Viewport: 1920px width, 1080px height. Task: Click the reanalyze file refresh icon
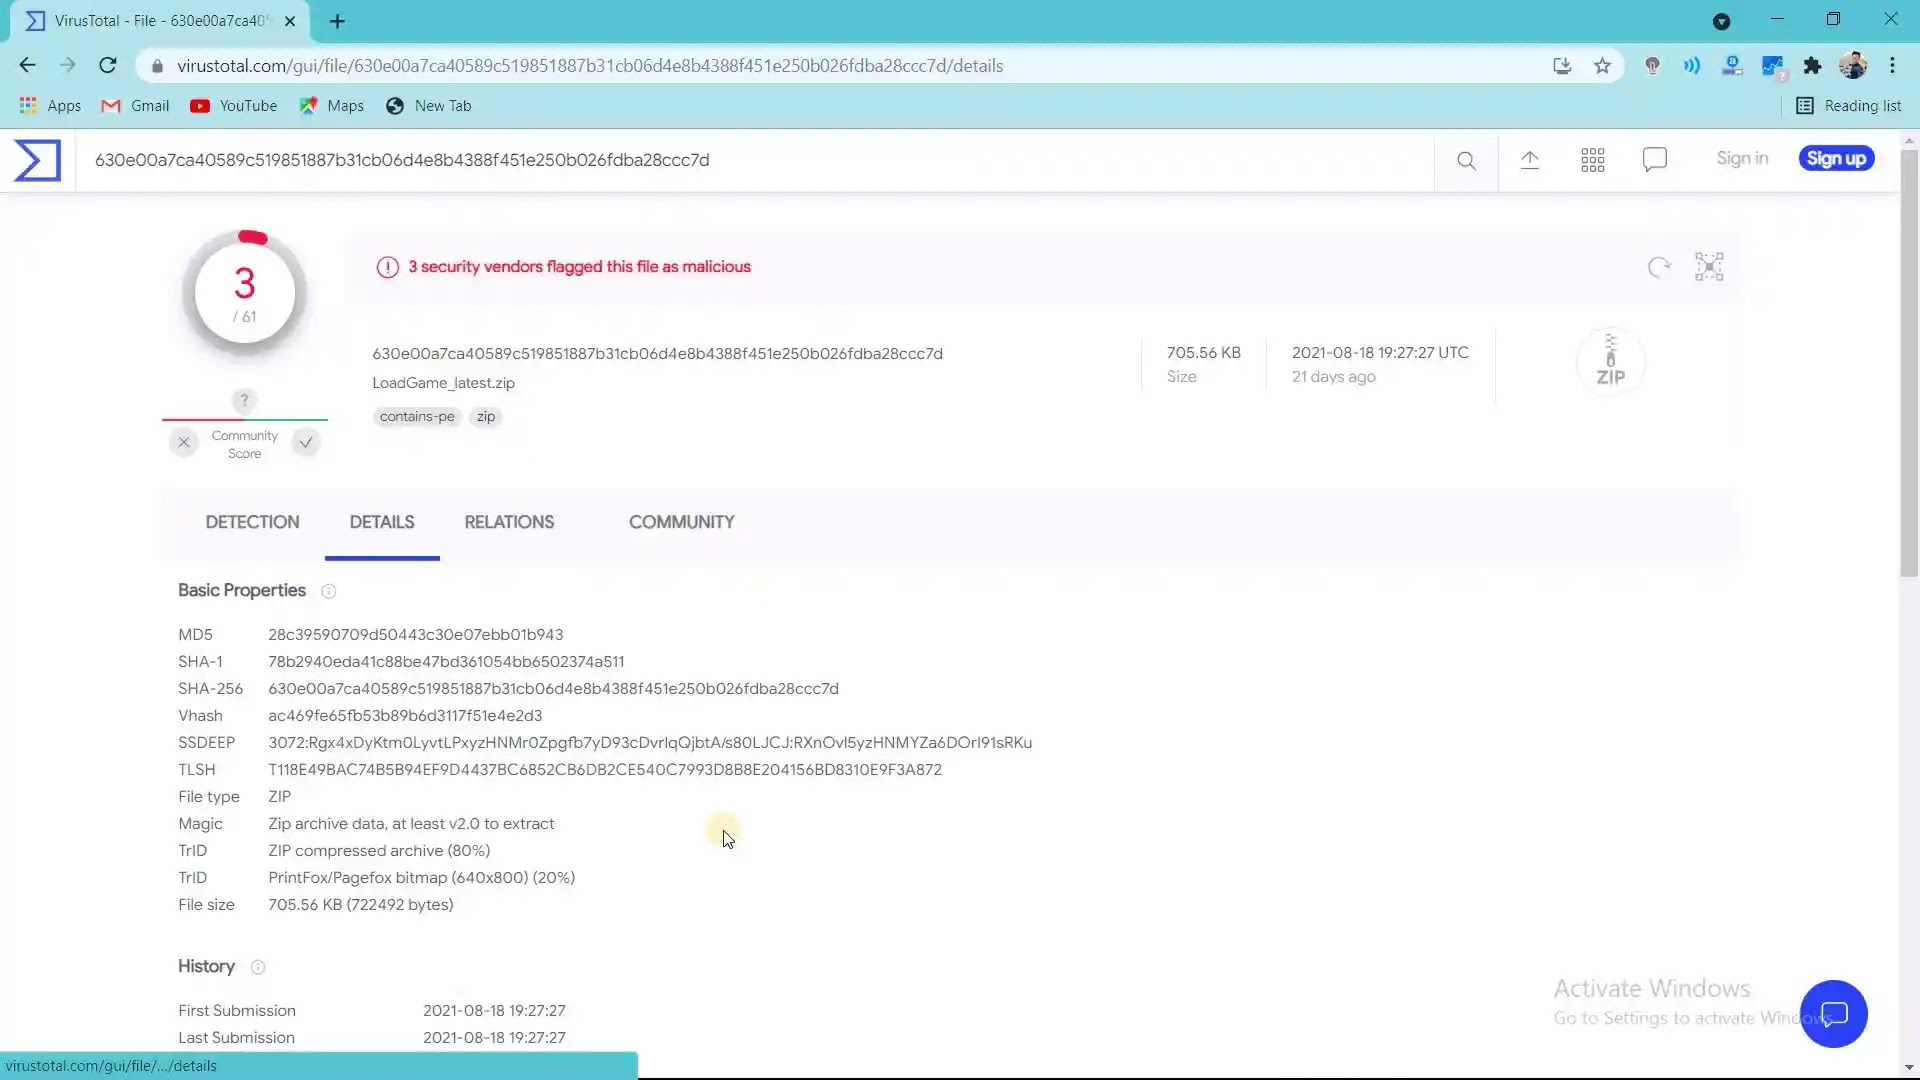coord(1659,267)
